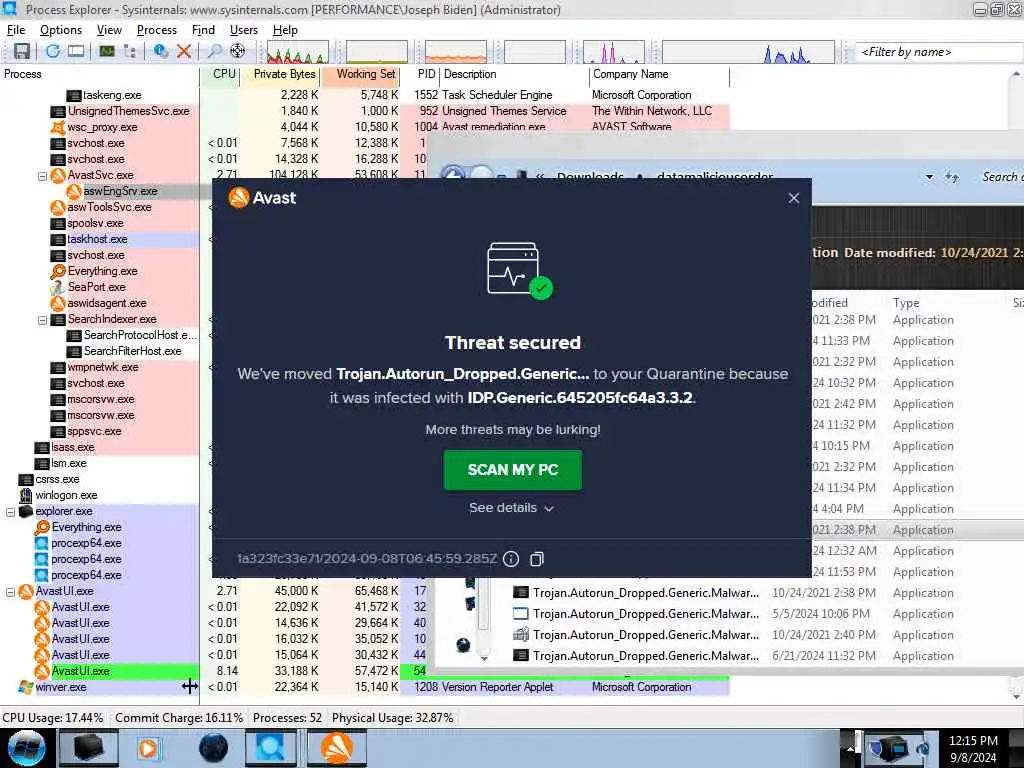Viewport: 1024px width, 768px height.
Task: Click the SCAN MY PC button
Action: click(x=513, y=470)
